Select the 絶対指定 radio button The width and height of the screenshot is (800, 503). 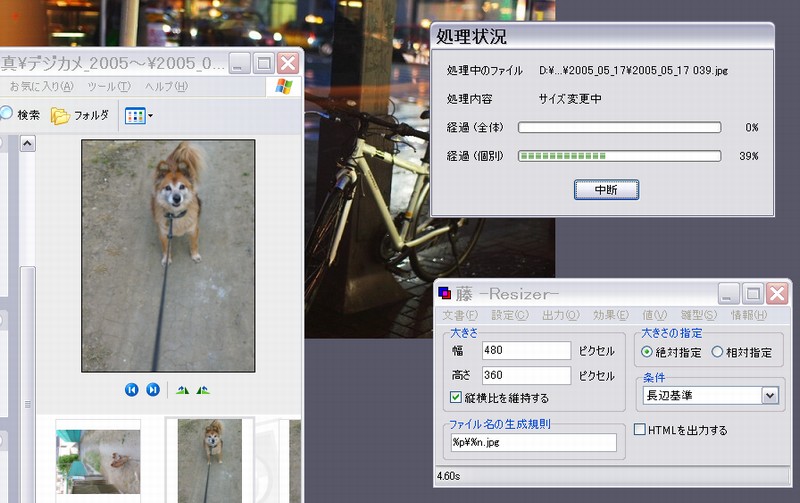[647, 352]
